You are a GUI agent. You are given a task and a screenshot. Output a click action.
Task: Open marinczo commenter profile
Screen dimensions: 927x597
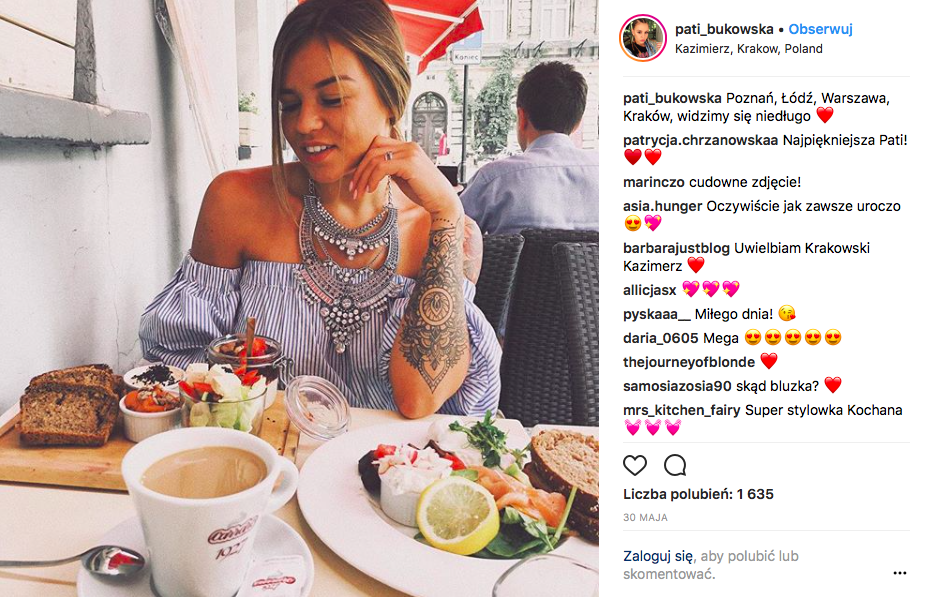(x=654, y=183)
